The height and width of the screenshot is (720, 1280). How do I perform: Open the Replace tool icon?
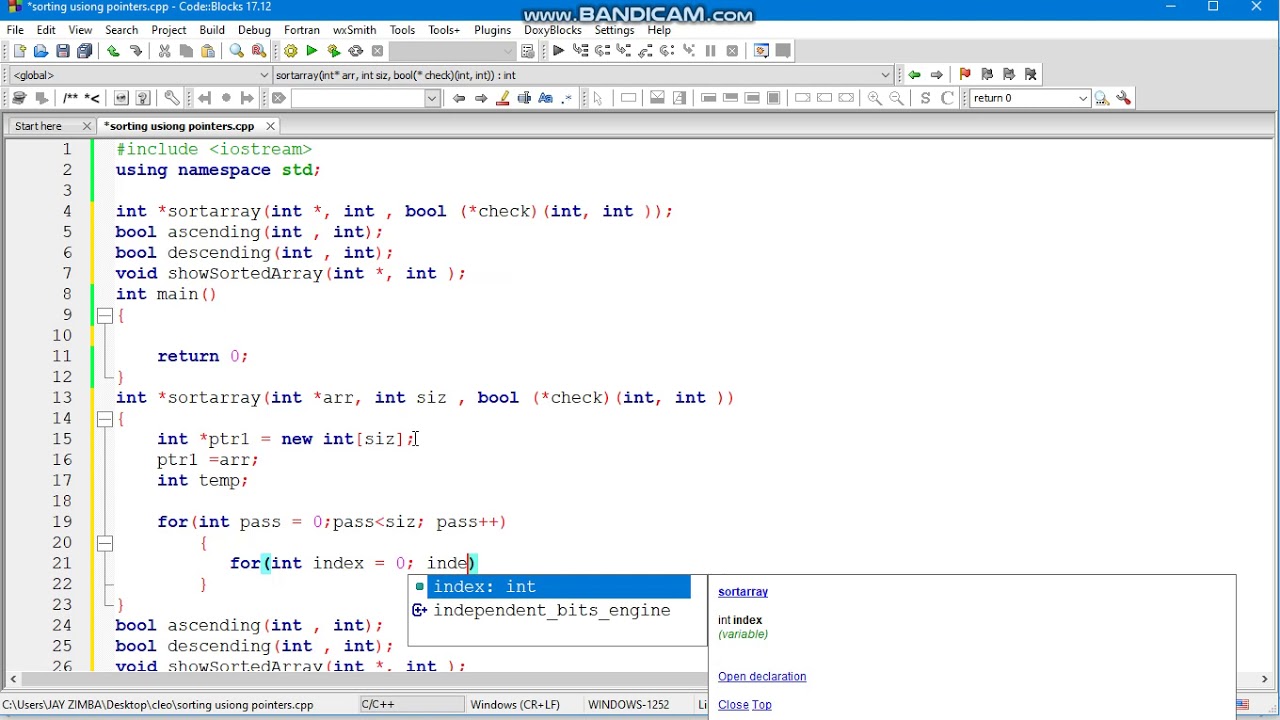[x=259, y=51]
